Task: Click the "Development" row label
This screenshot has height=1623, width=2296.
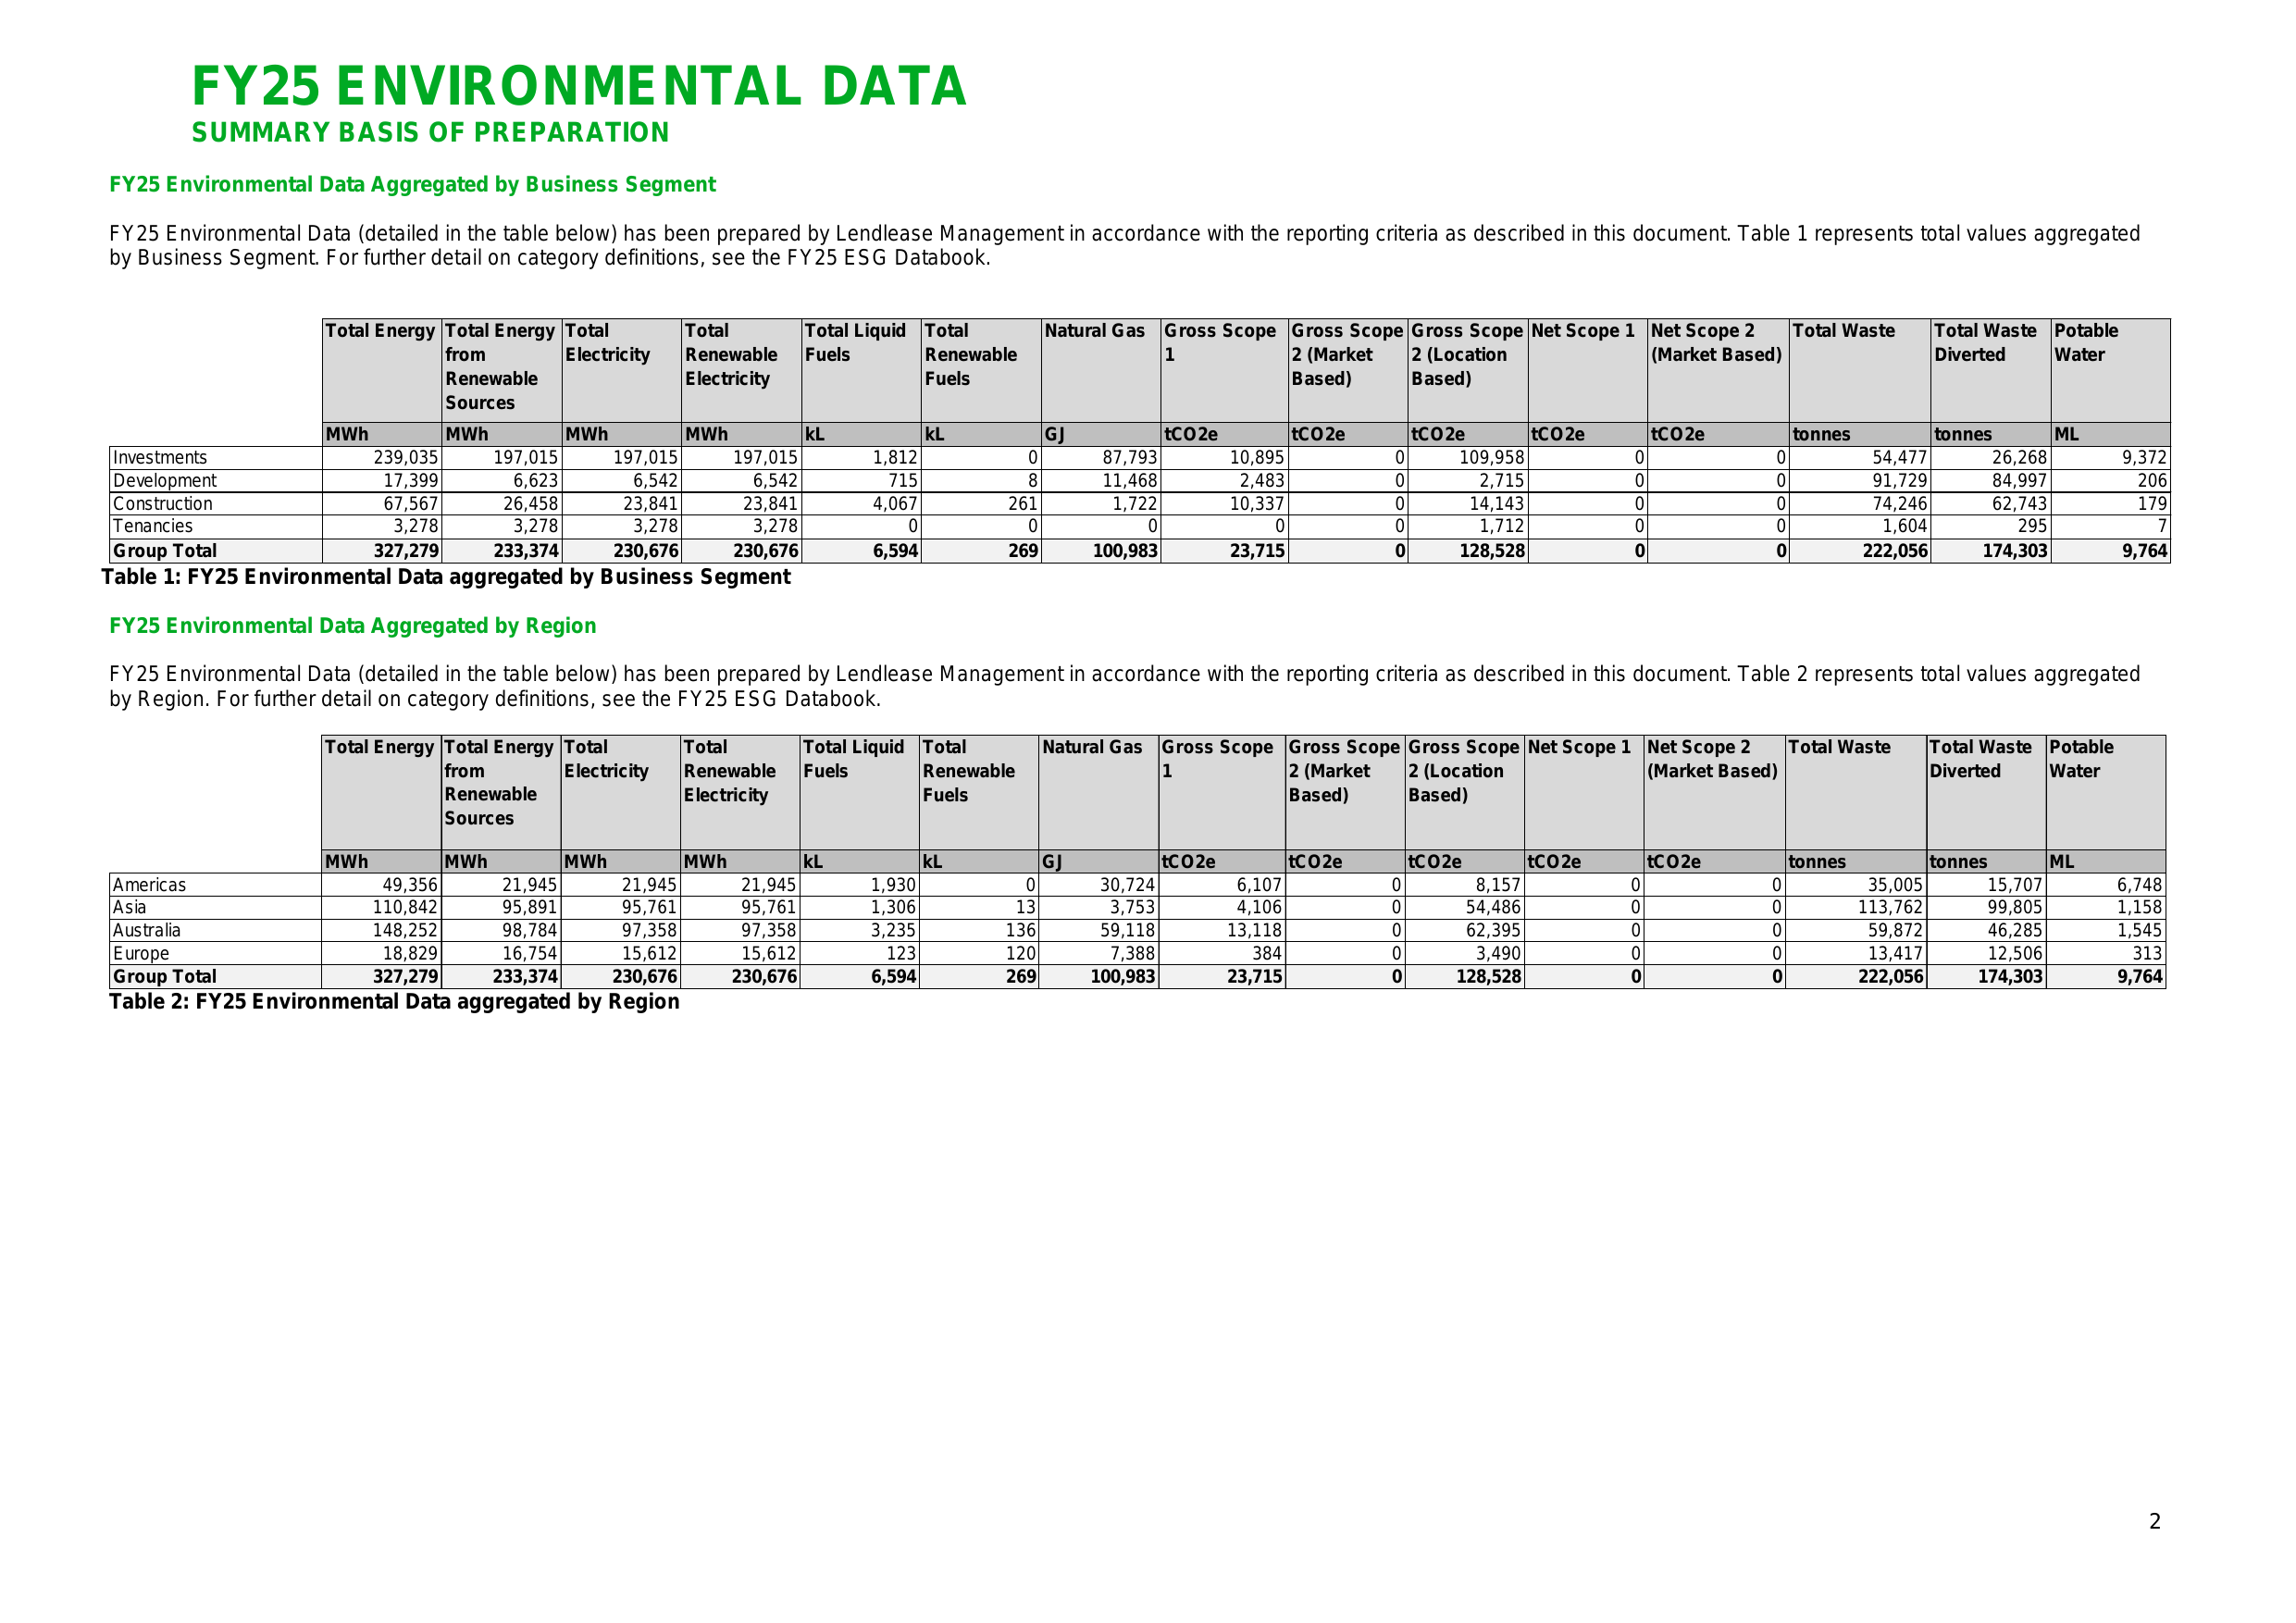Action: click(x=164, y=481)
